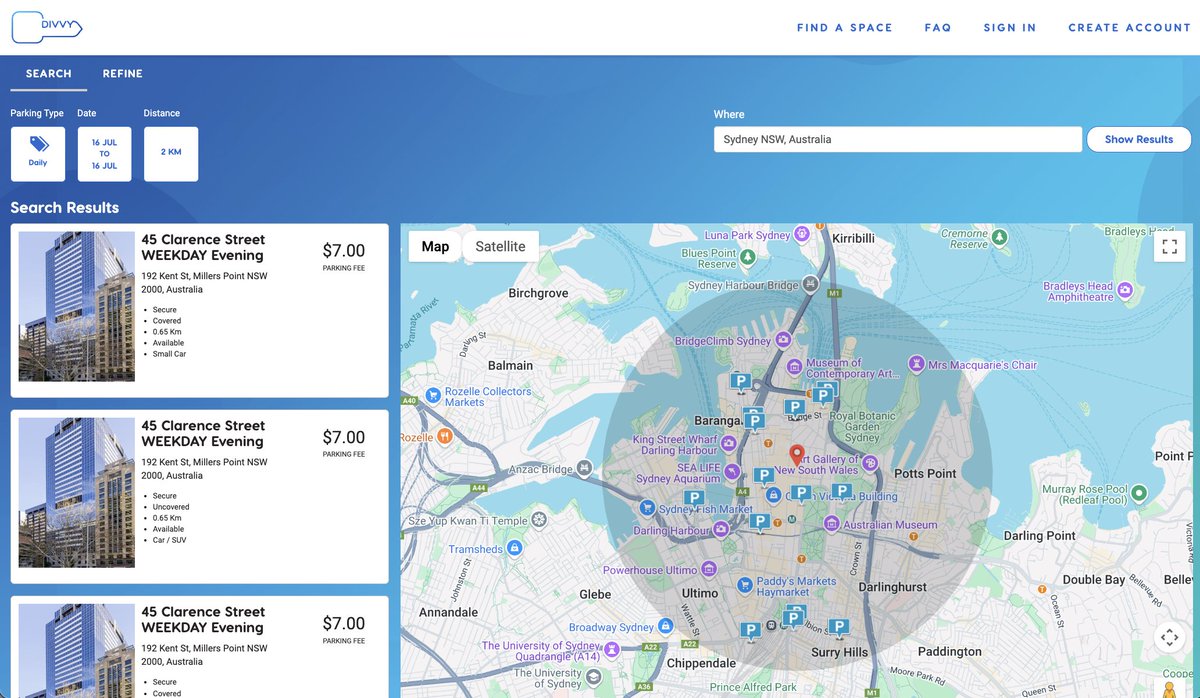Click the Potts Point map label
Screen dimensions: 1200x698
point(925,473)
